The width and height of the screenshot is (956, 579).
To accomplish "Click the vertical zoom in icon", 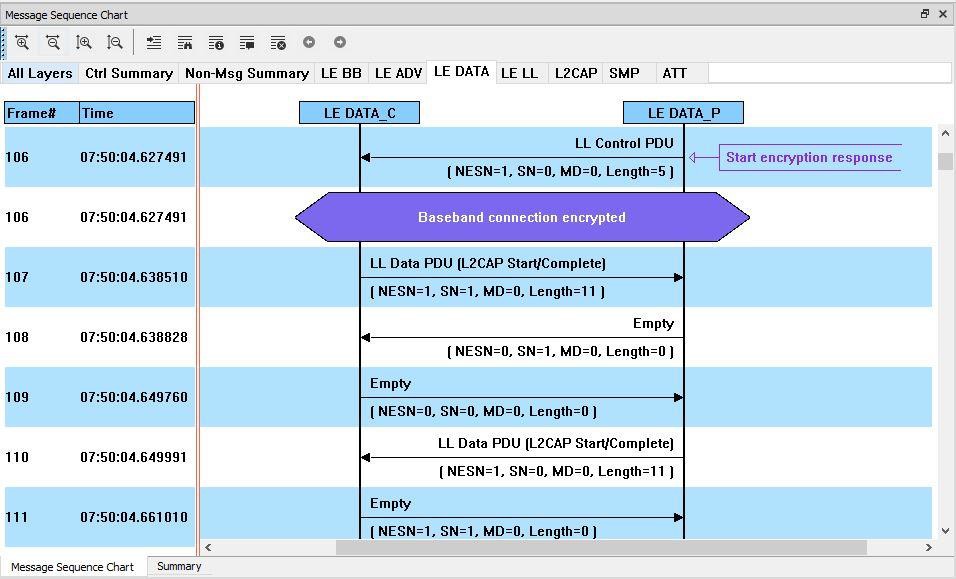I will (x=84, y=42).
